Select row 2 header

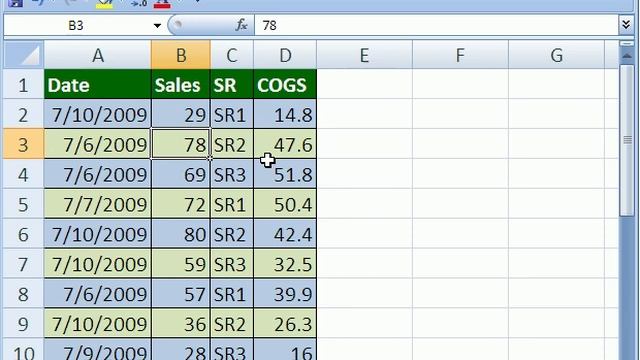coord(23,114)
